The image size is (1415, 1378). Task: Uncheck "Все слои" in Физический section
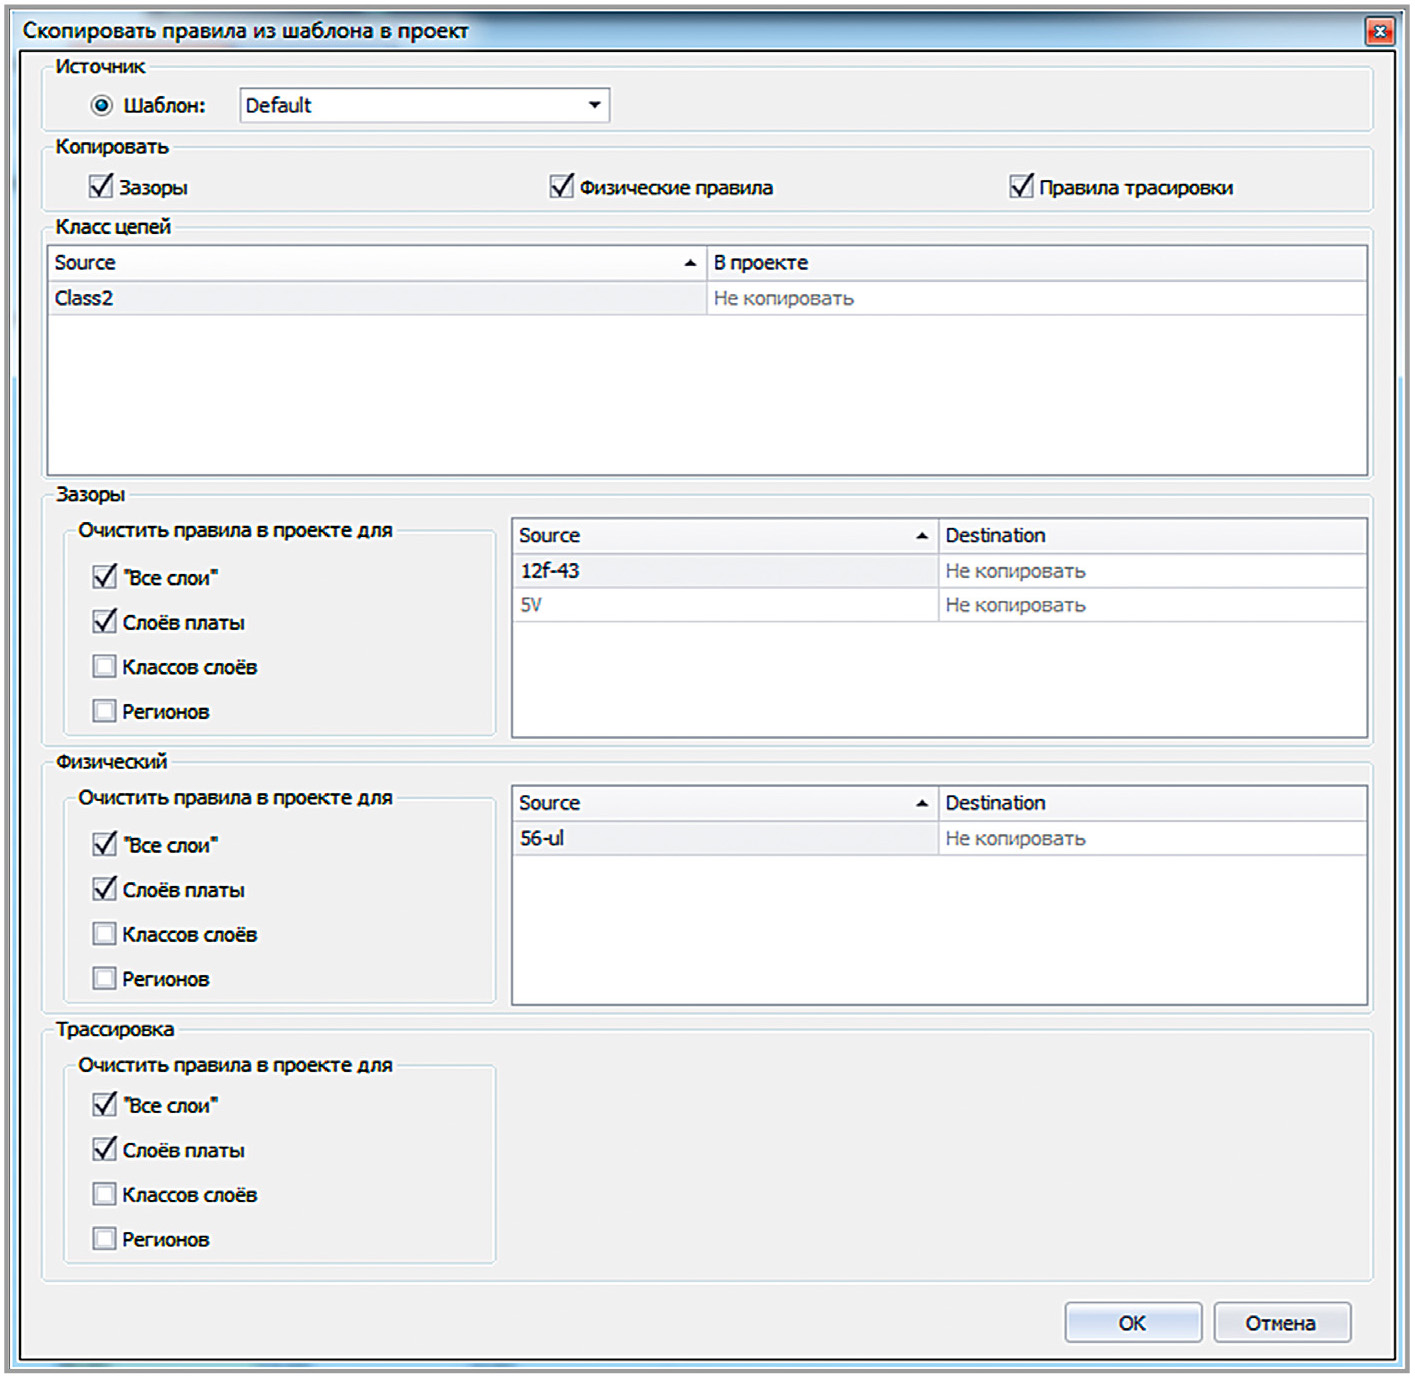(x=104, y=844)
